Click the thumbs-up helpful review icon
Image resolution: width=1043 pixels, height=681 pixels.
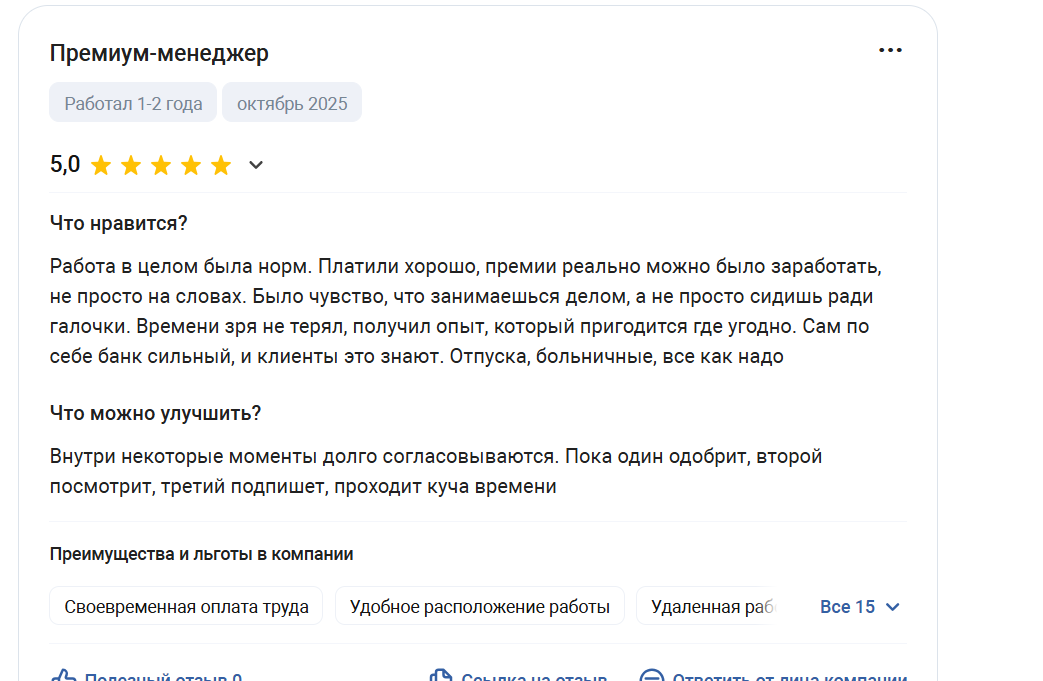click(64, 677)
